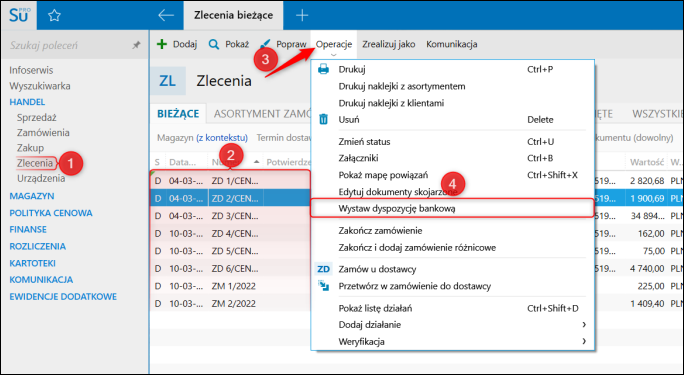684x375 pixels.
Task: Open Sprzedaż under HANDEL
Action: 37,117
